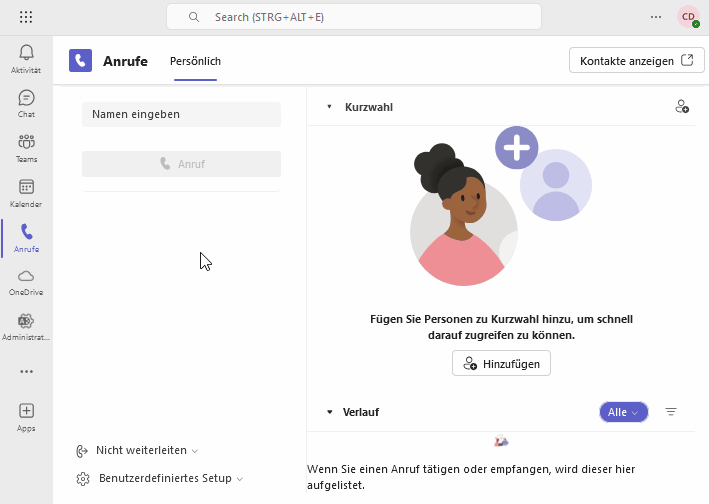Open OneDrive in the sidebar
The width and height of the screenshot is (709, 504).
[26, 283]
